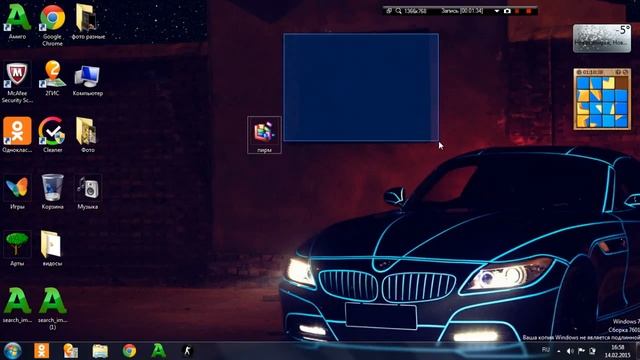The width and height of the screenshot is (640, 360).
Task: Select the search_im... (1) file
Action: point(52,309)
